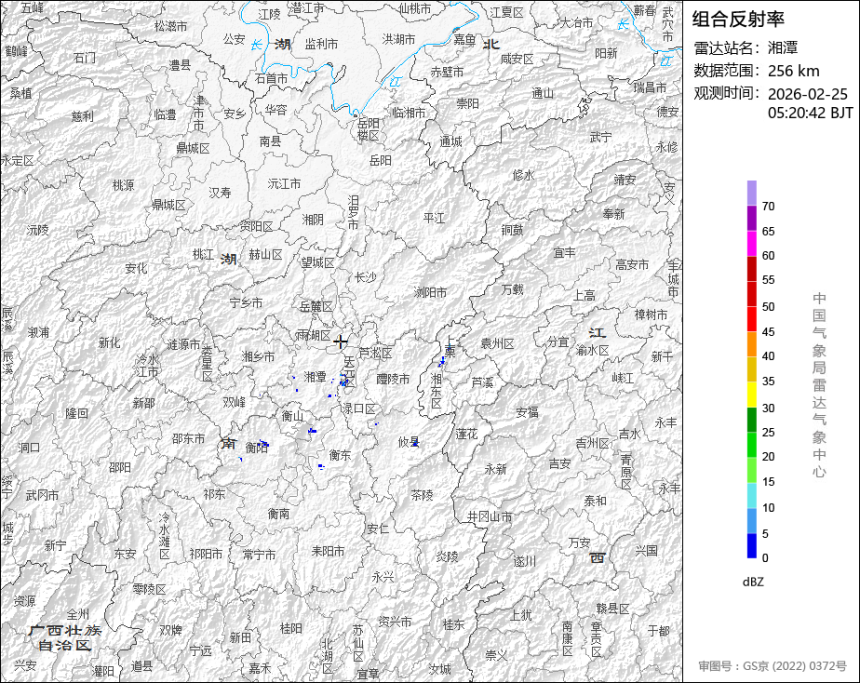Click the 广西壮族自治区 province label
The width and height of the screenshot is (860, 683).
point(65,637)
